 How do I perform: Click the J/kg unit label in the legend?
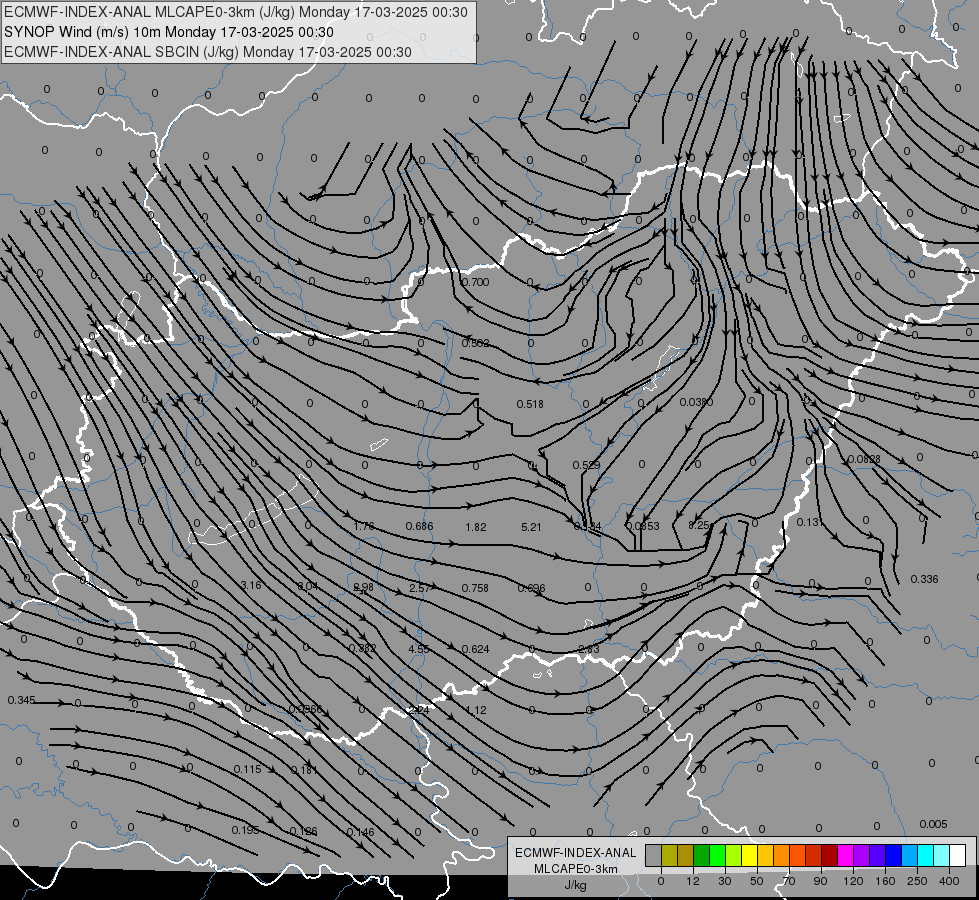pos(576,885)
